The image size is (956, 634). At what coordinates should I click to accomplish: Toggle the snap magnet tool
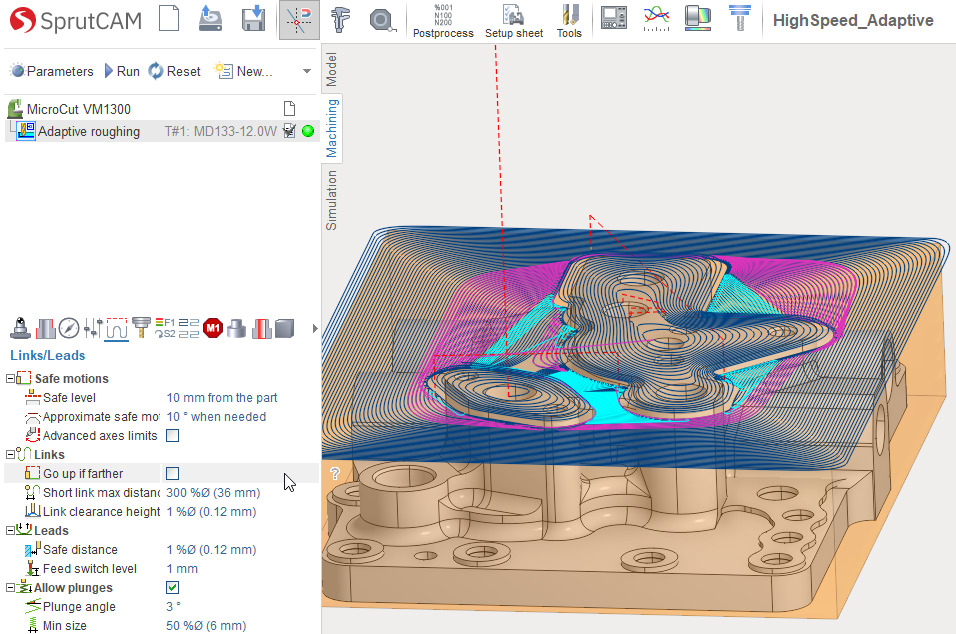tap(299, 20)
